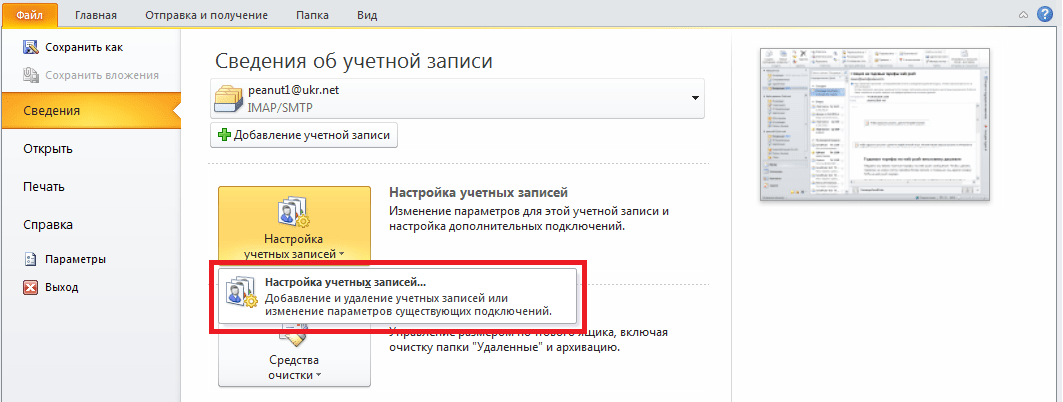Open the Отправка и получение tab
This screenshot has height=402, width=1063.
(205, 15)
